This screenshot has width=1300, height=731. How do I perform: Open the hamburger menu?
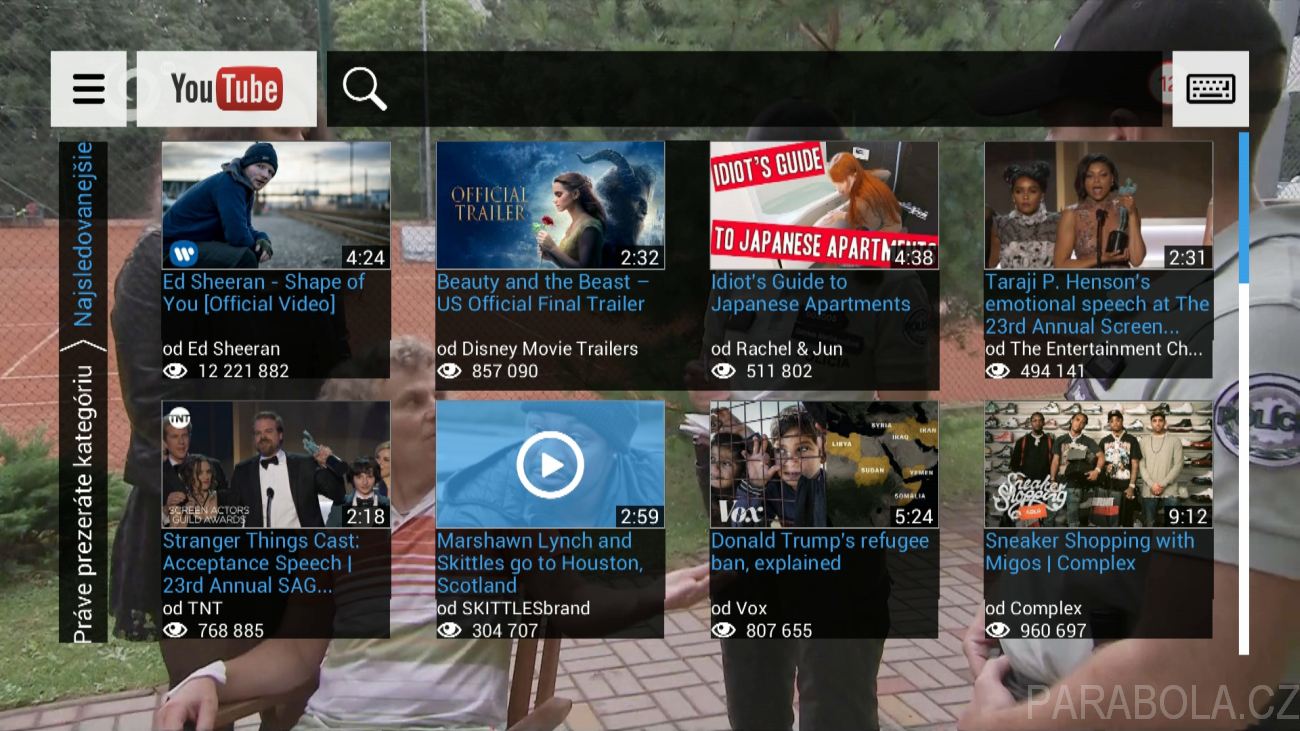coord(89,89)
